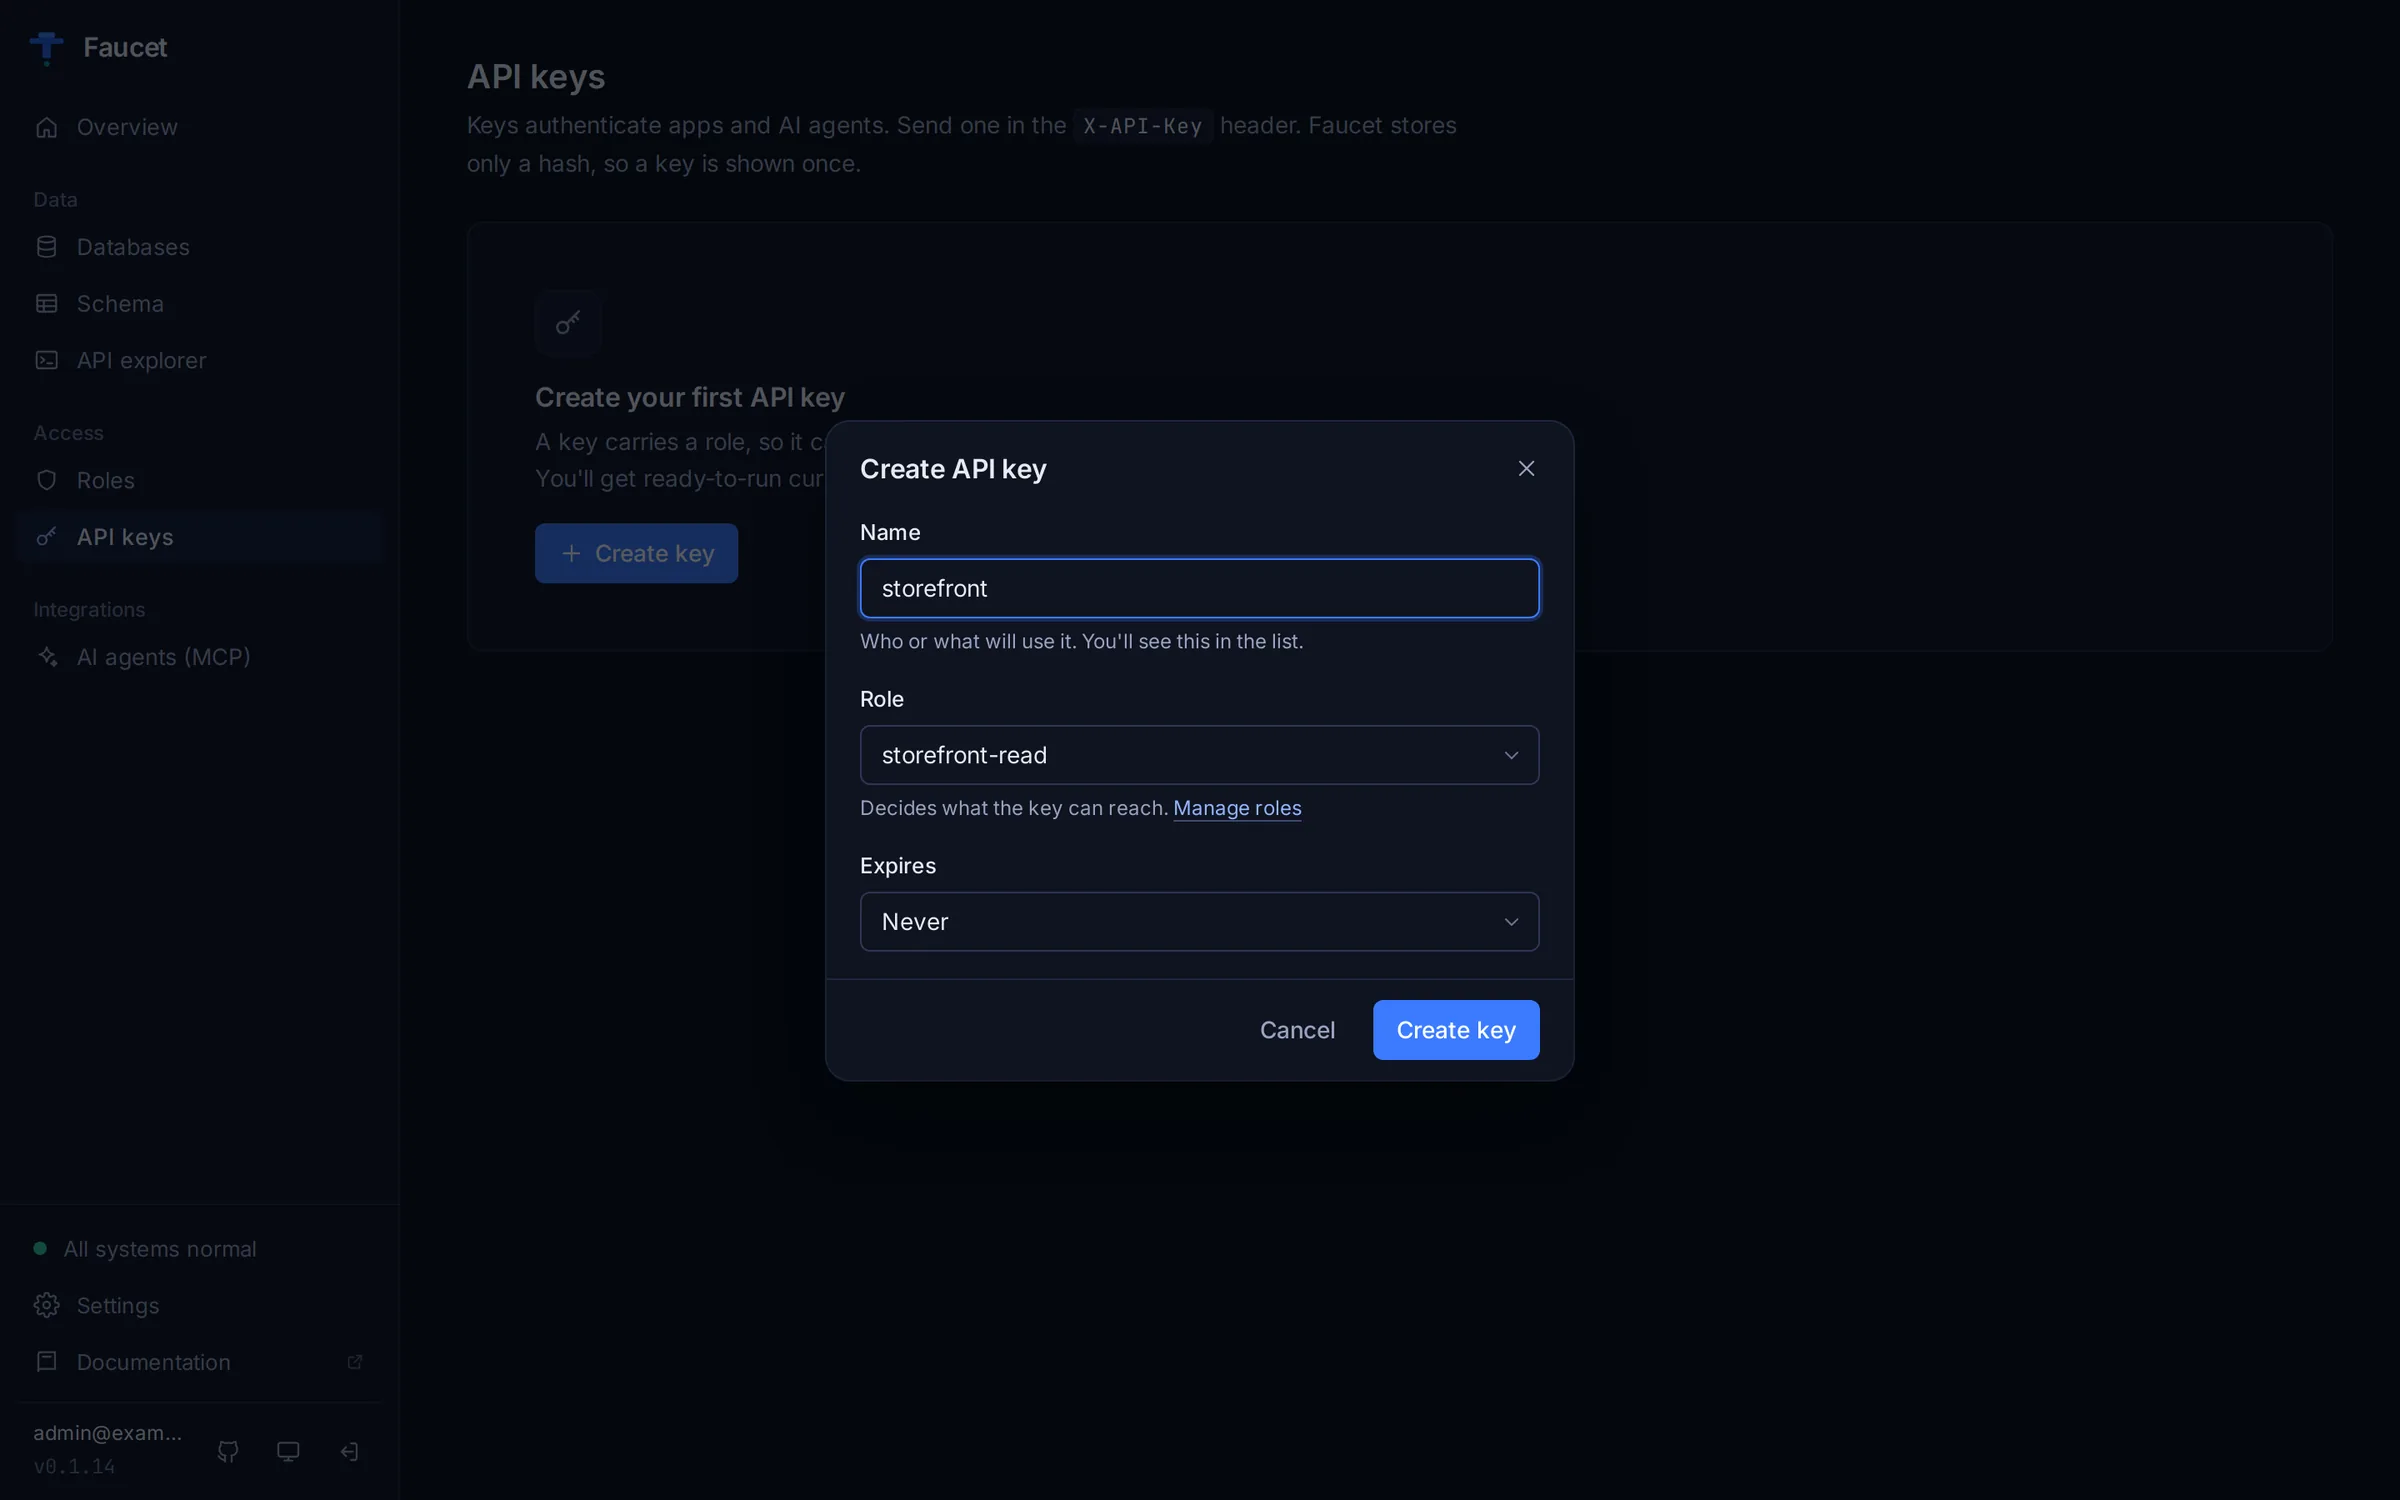The image size is (2400, 1500).
Task: Select API keys in the sidebar
Action: [199, 537]
